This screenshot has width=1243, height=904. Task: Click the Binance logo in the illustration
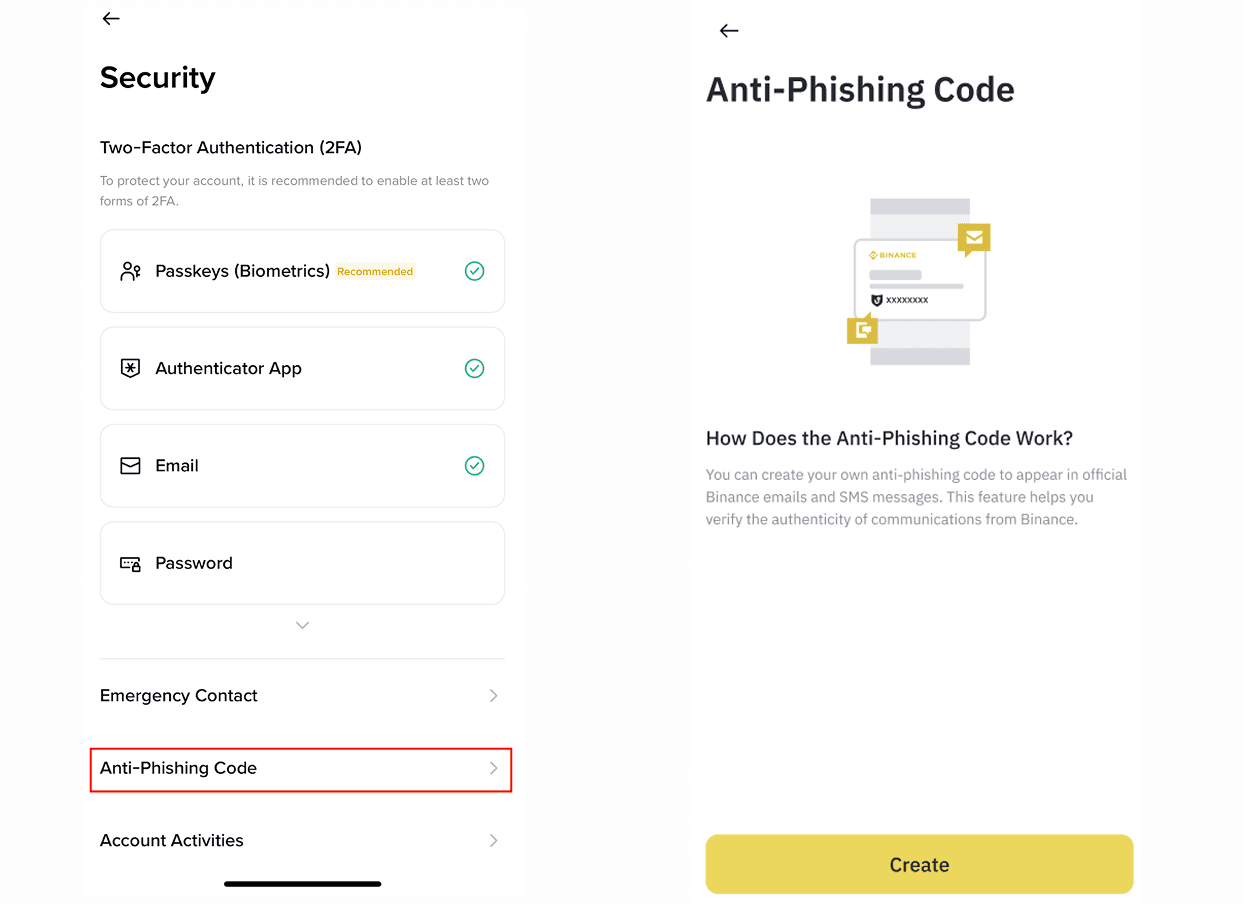892,255
